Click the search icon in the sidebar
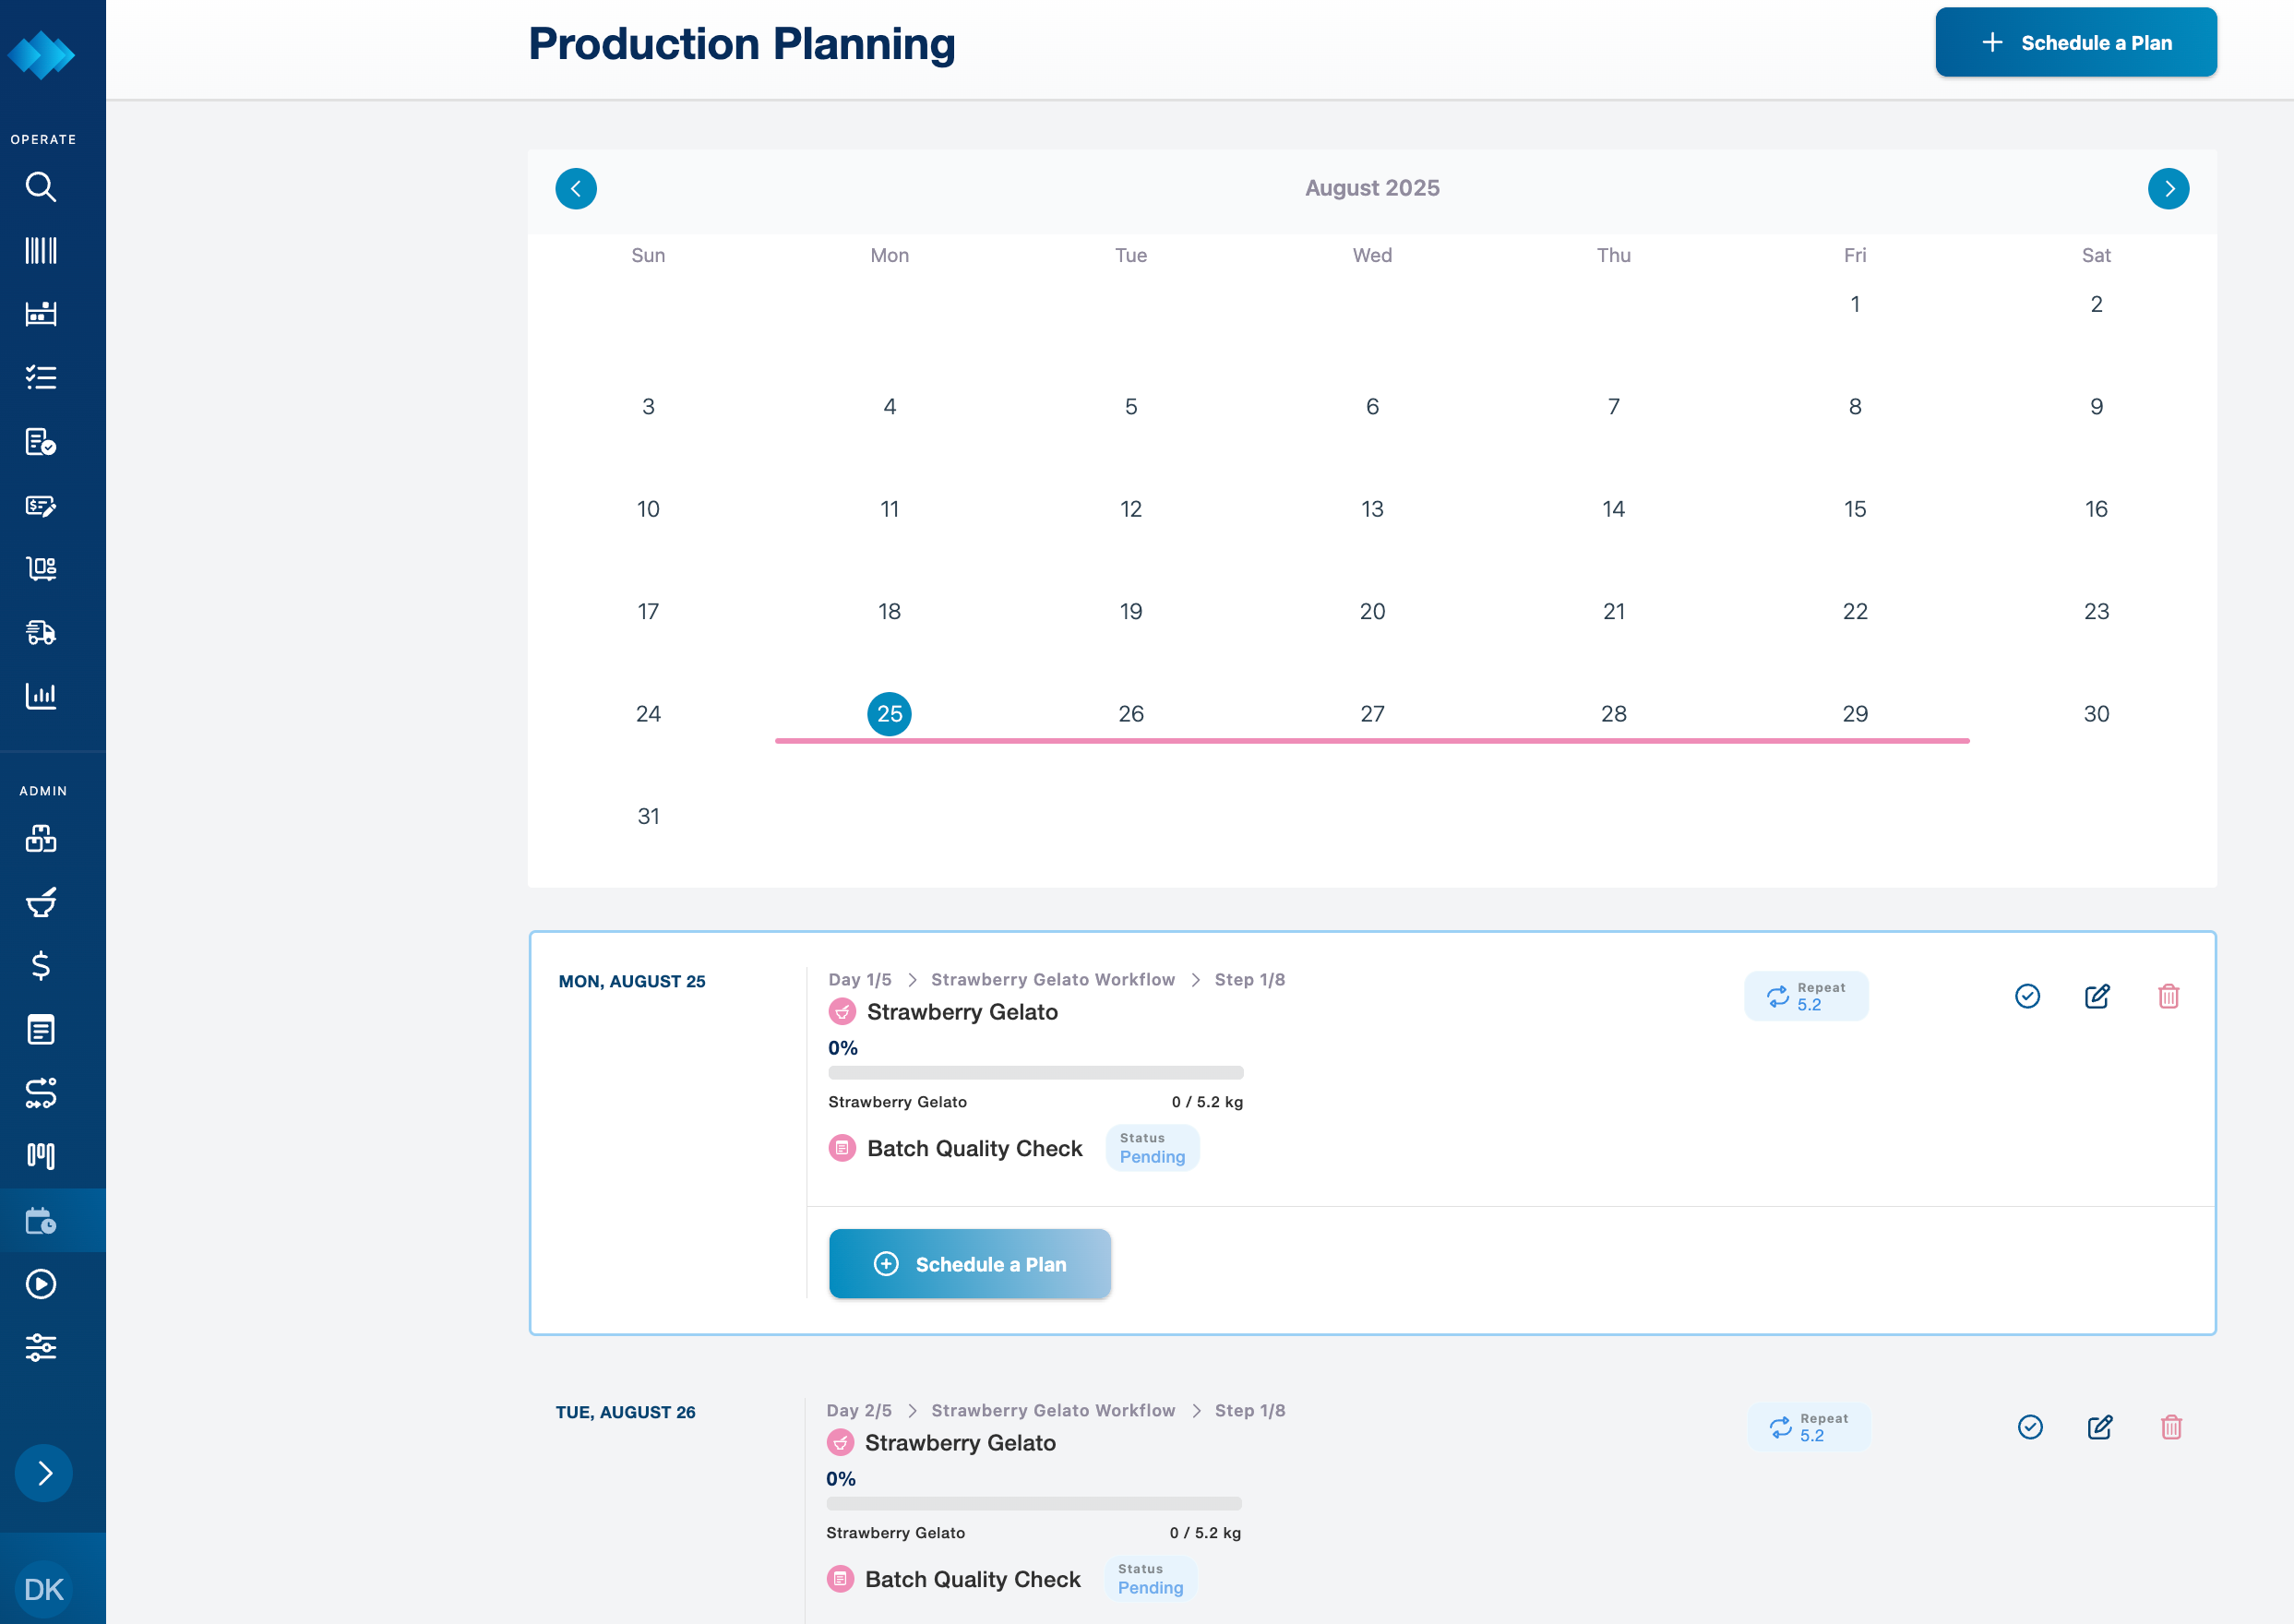The image size is (2294, 1624). coord(41,187)
